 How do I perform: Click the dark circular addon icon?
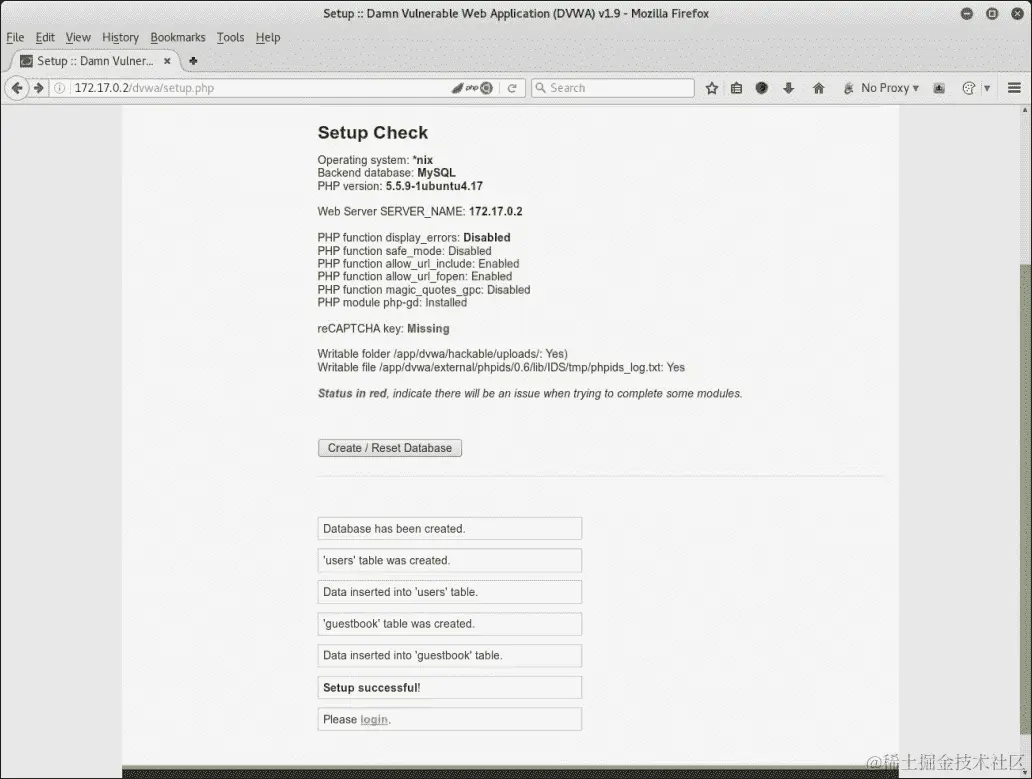[x=761, y=88]
